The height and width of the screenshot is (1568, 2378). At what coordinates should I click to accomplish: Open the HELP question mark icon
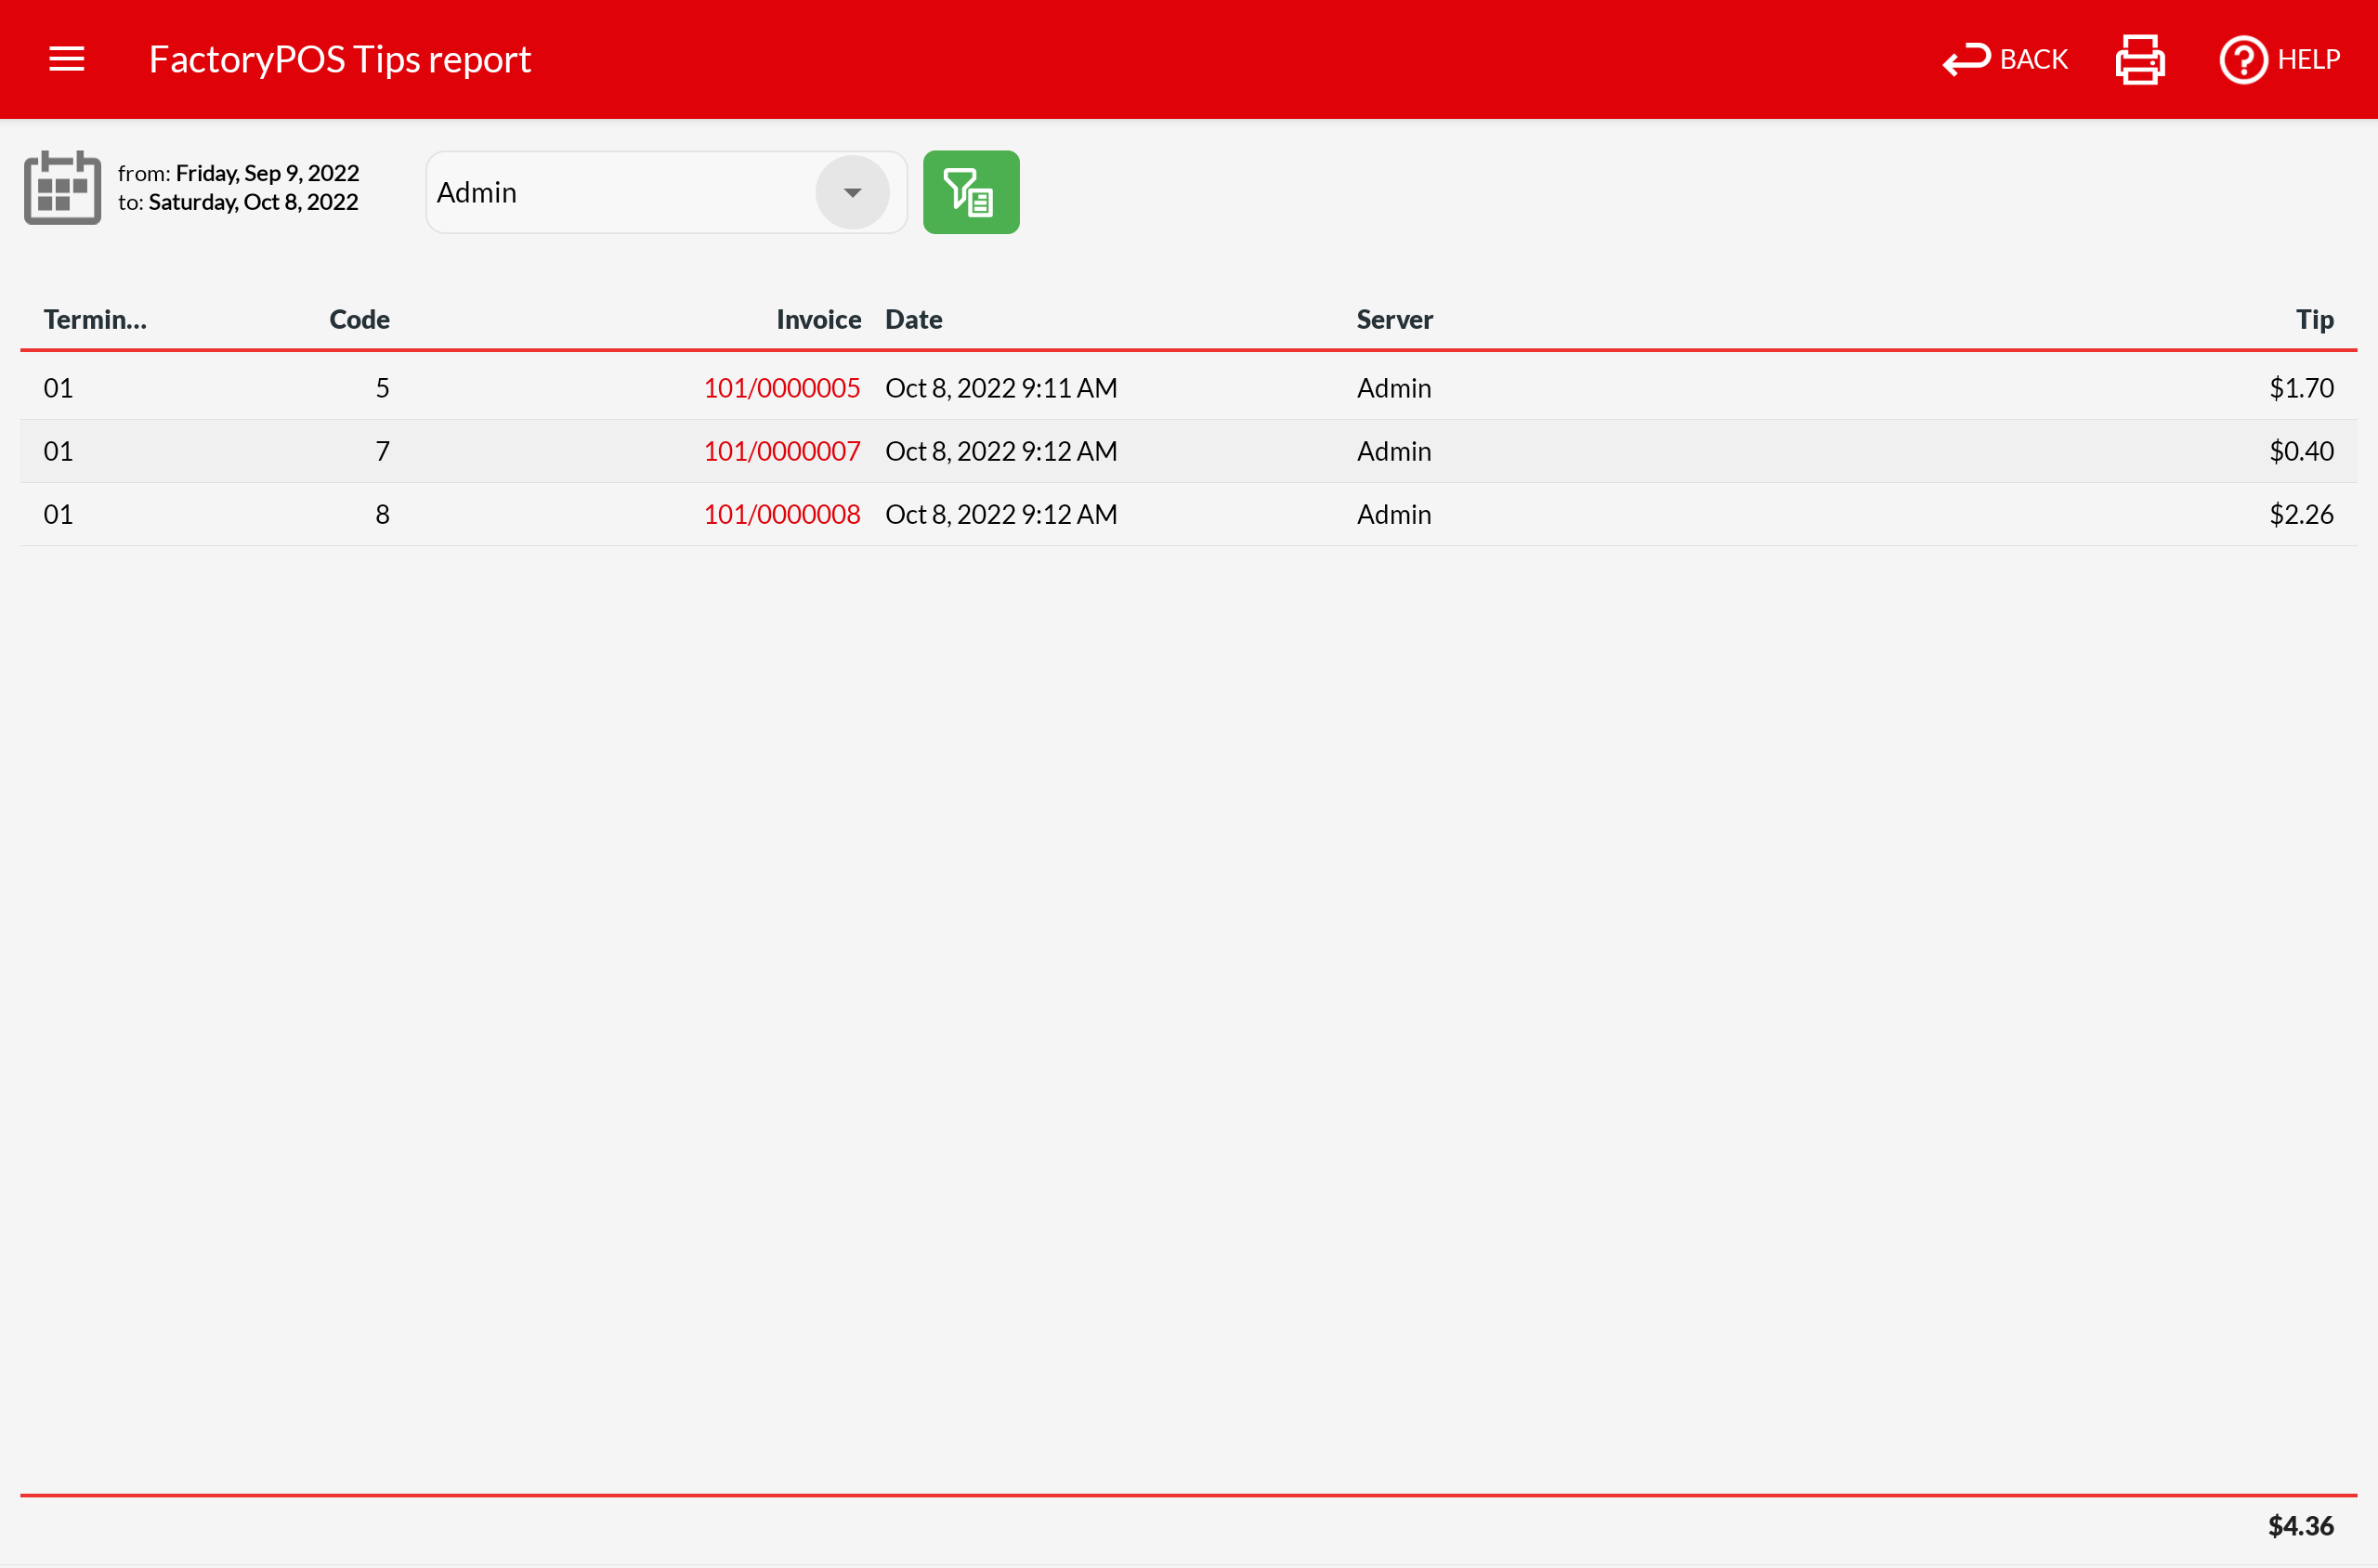coord(2242,59)
